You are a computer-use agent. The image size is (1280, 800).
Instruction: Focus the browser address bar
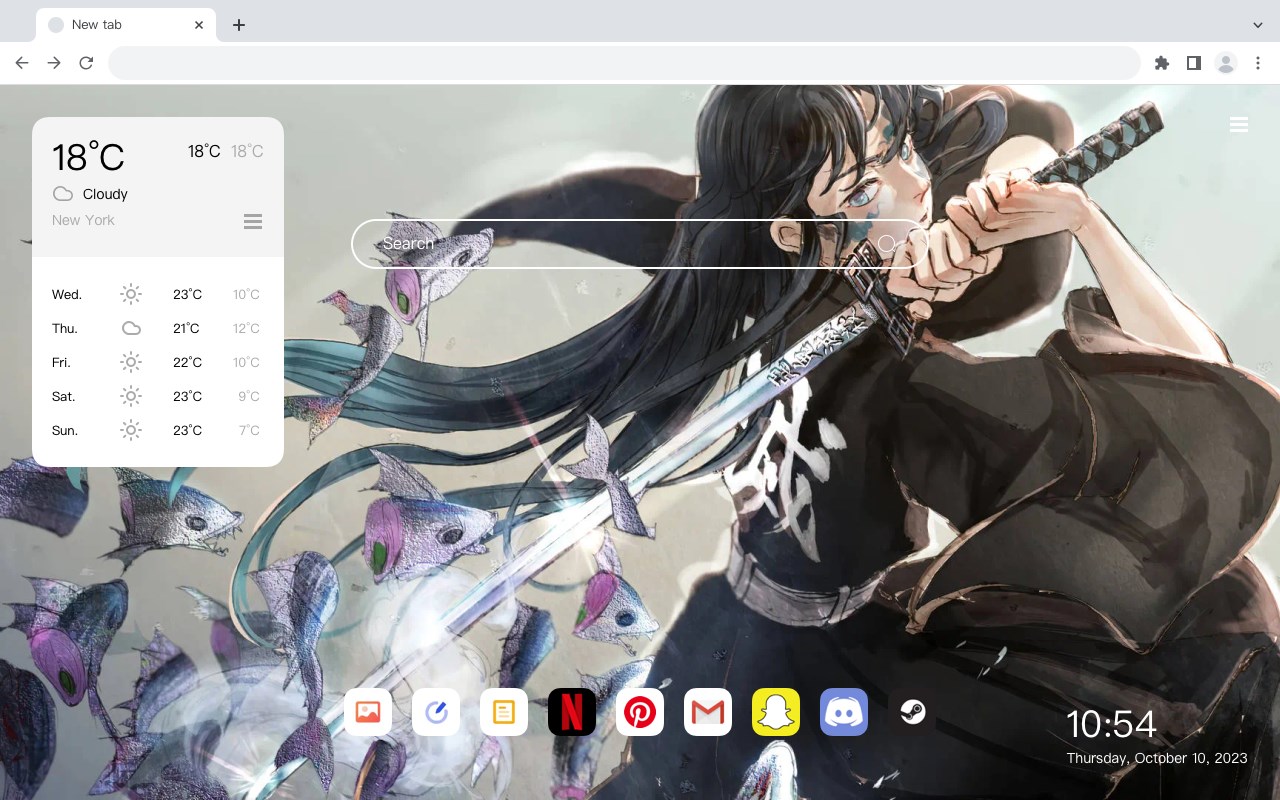pos(624,63)
